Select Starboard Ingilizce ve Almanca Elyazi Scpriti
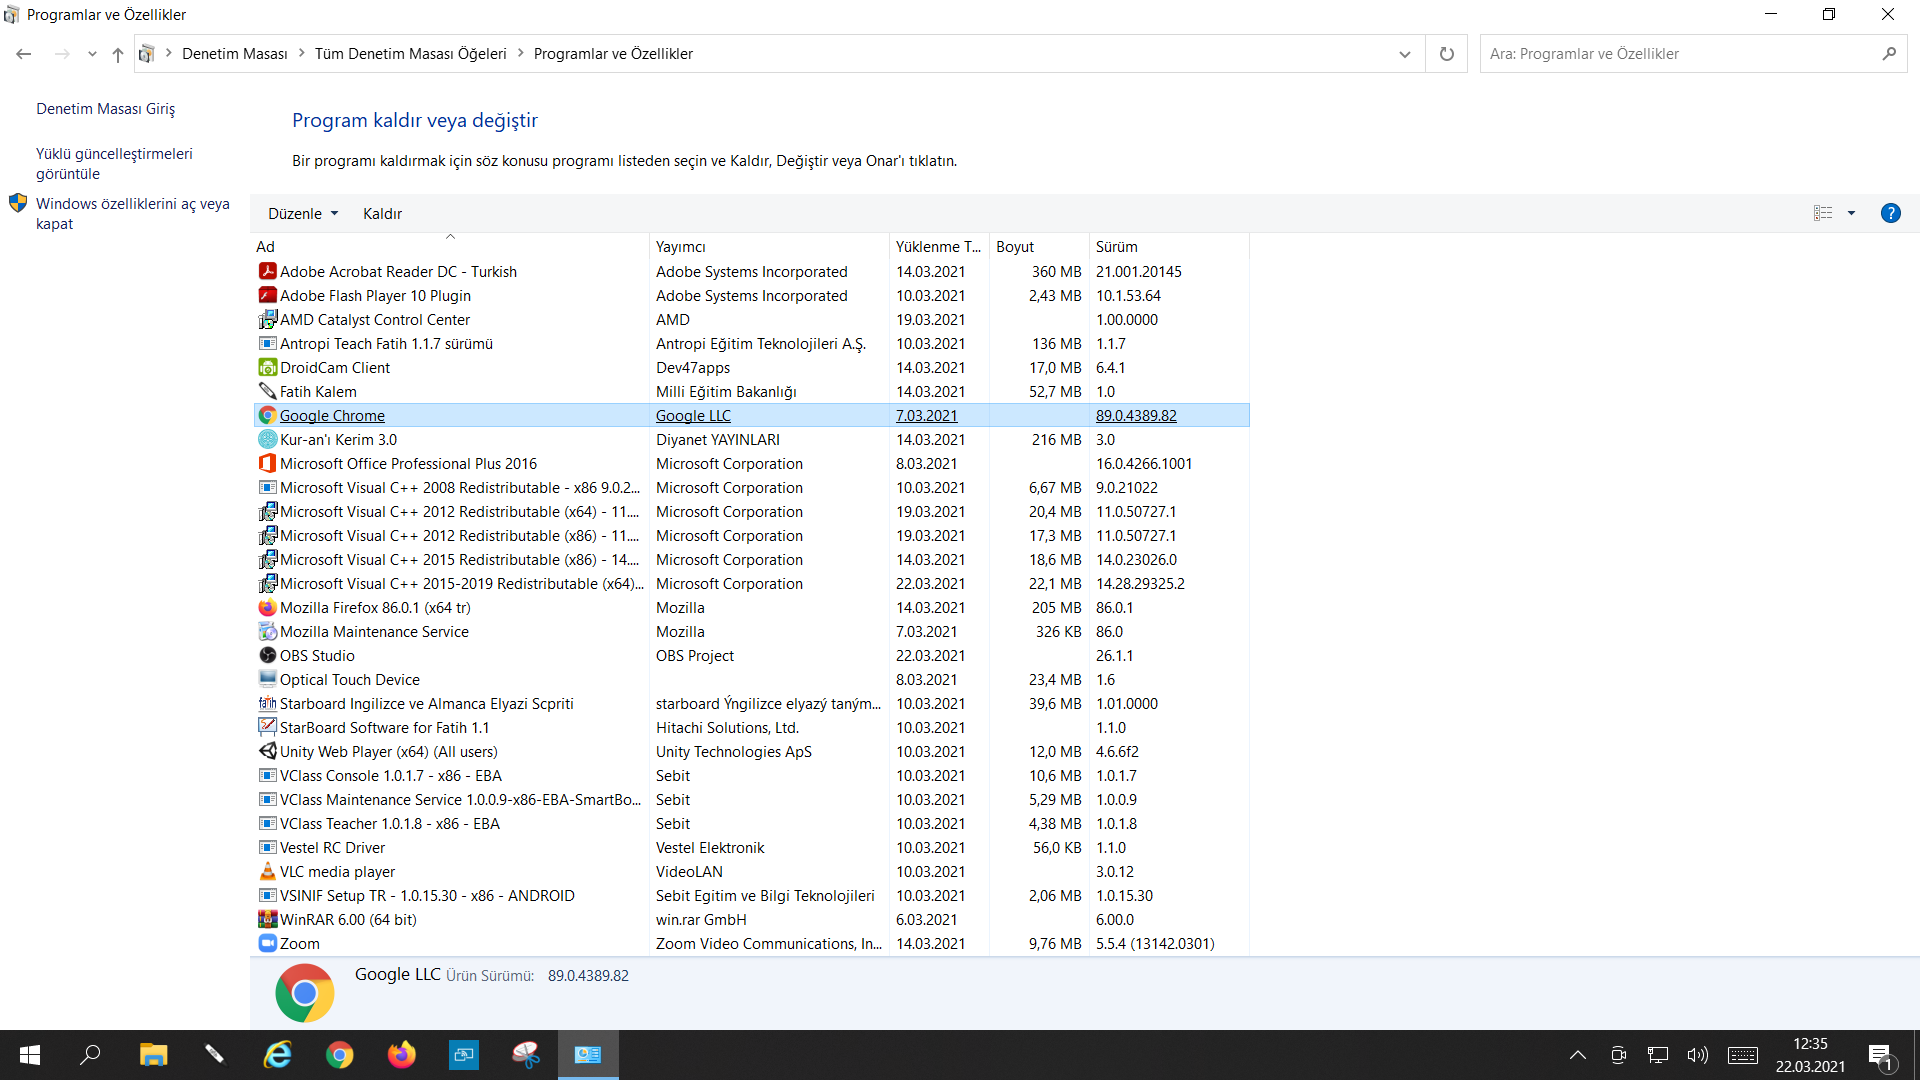The height and width of the screenshot is (1080, 1920). [x=751, y=703]
